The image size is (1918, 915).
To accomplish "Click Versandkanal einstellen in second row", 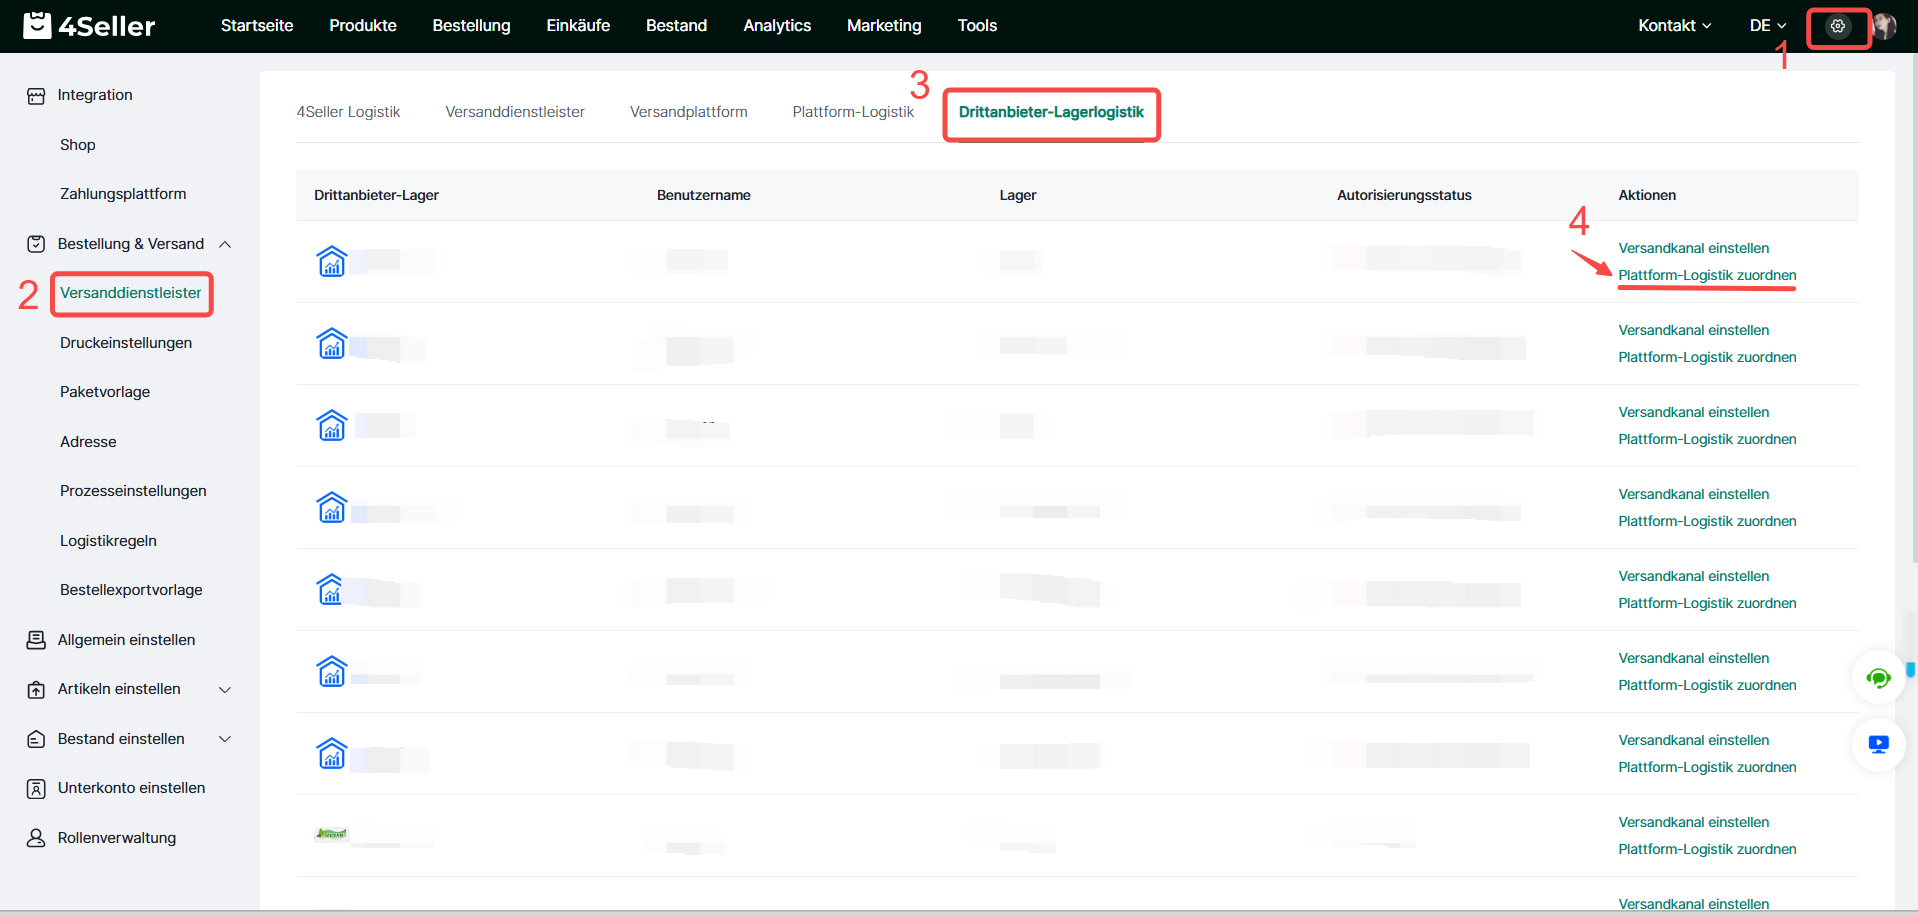I will pos(1693,330).
